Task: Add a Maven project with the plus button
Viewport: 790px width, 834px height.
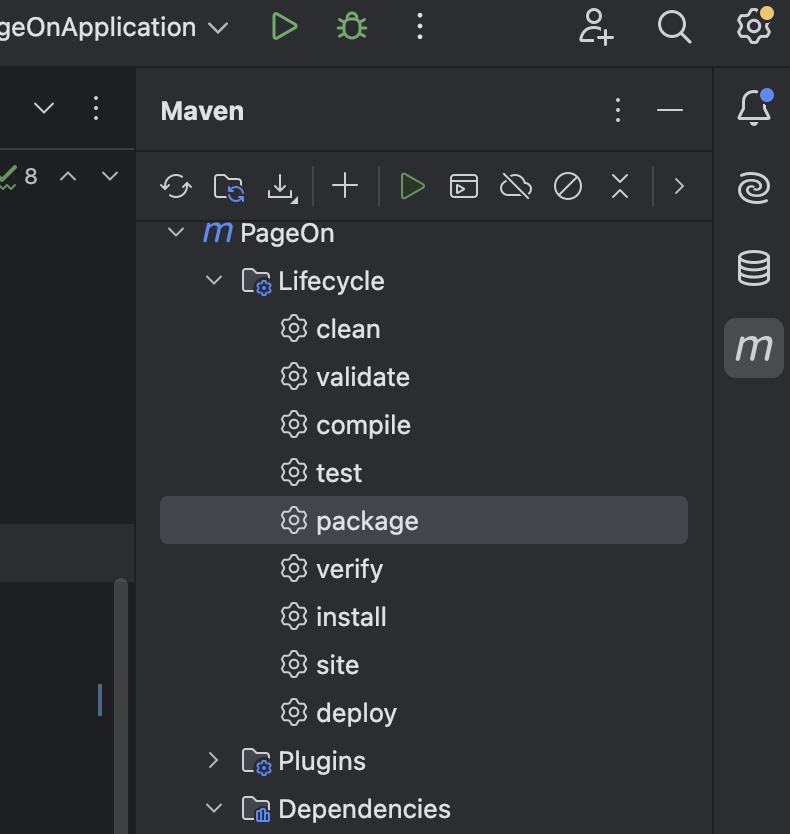Action: [345, 186]
